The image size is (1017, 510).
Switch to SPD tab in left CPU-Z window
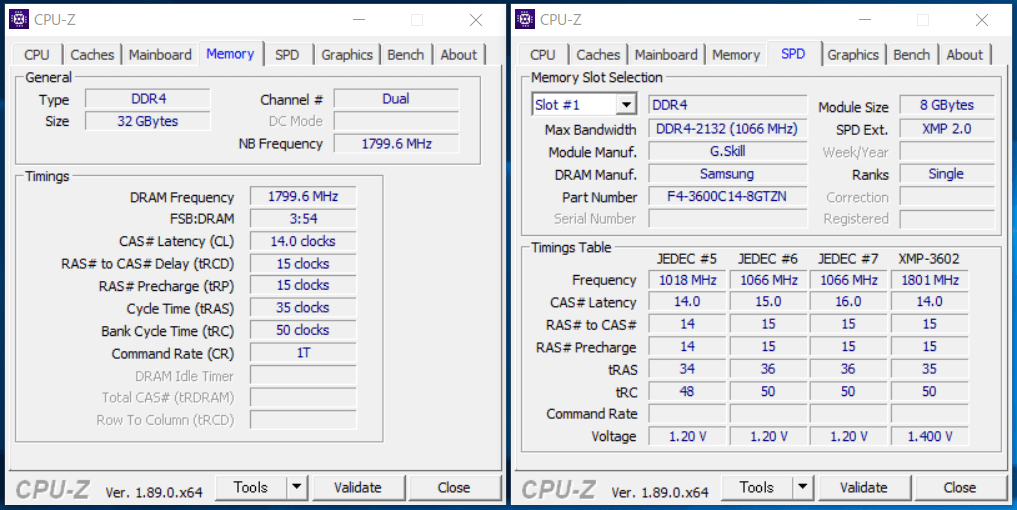[287, 55]
